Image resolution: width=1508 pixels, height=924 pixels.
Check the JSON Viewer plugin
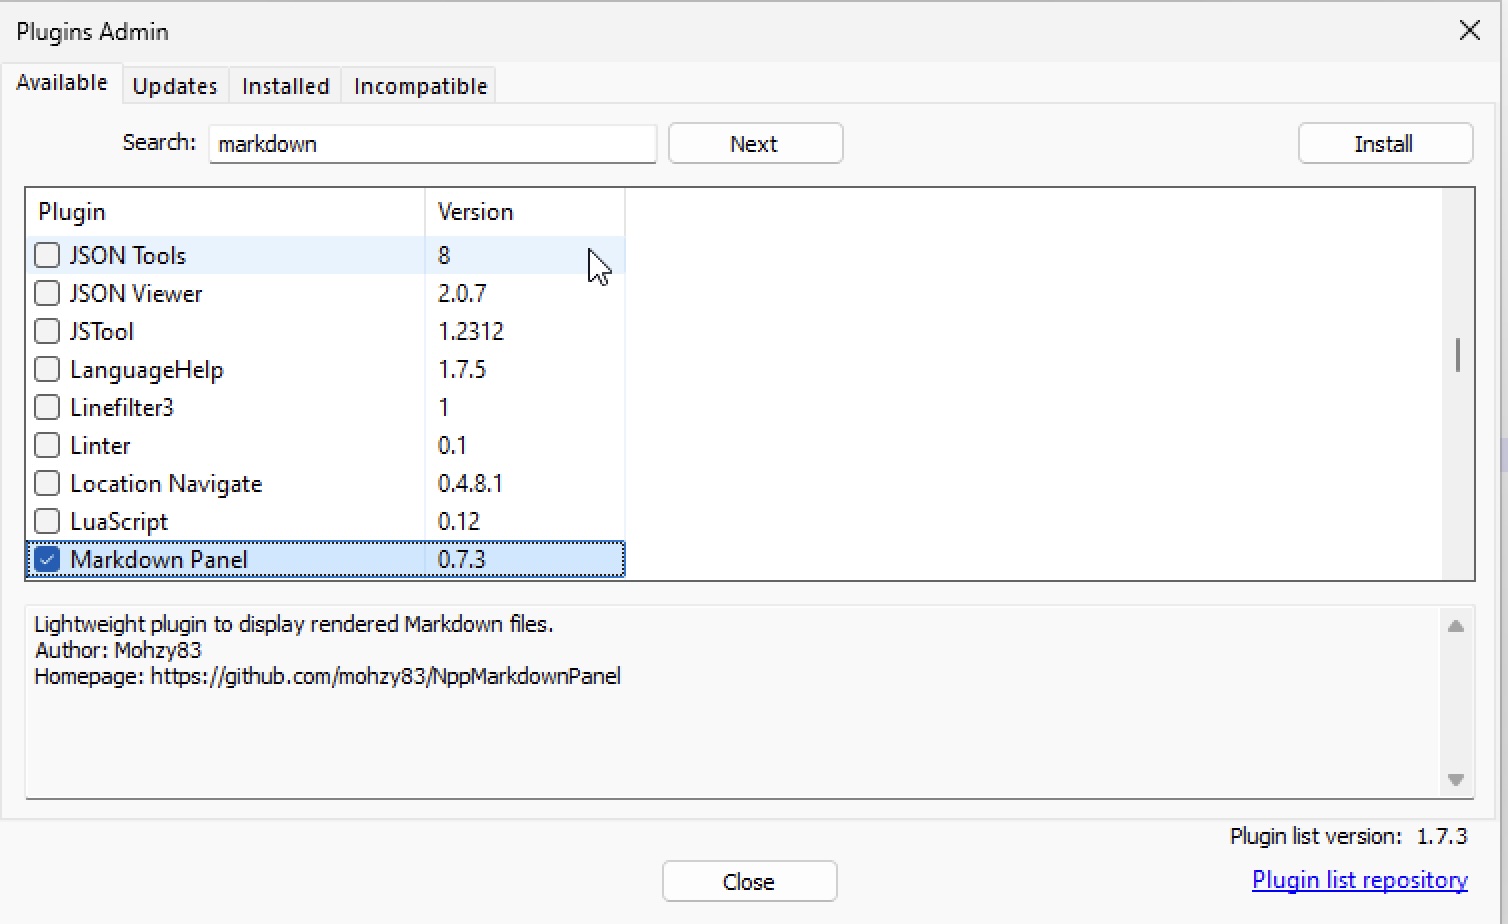(x=47, y=293)
